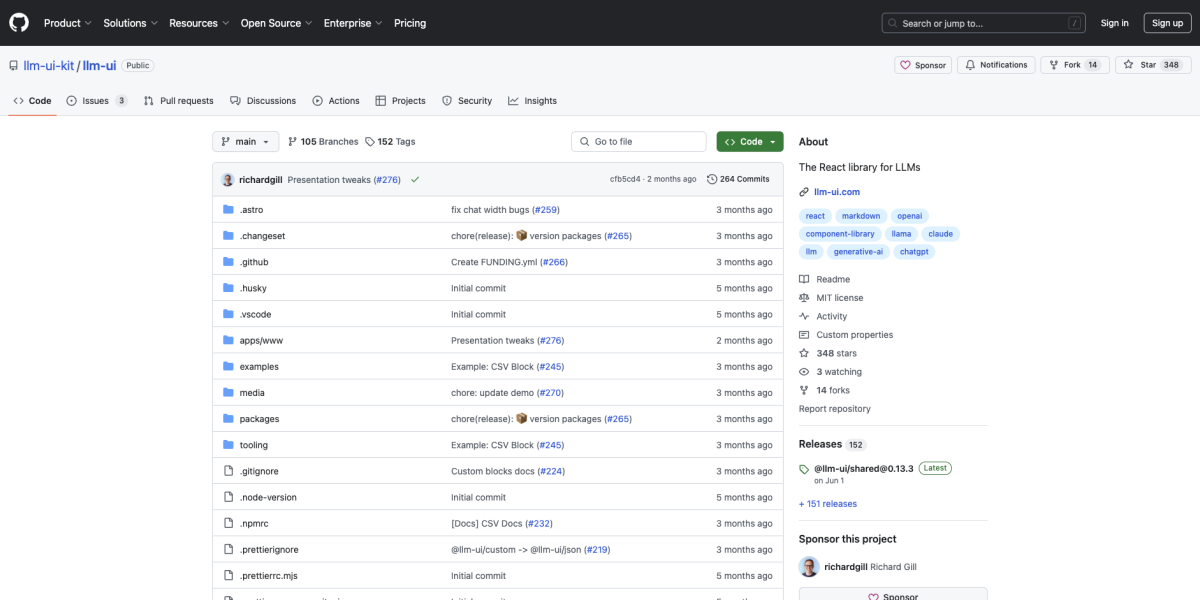Open Notifications bell button
Screen dimensions: 1200x600
(996, 65)
